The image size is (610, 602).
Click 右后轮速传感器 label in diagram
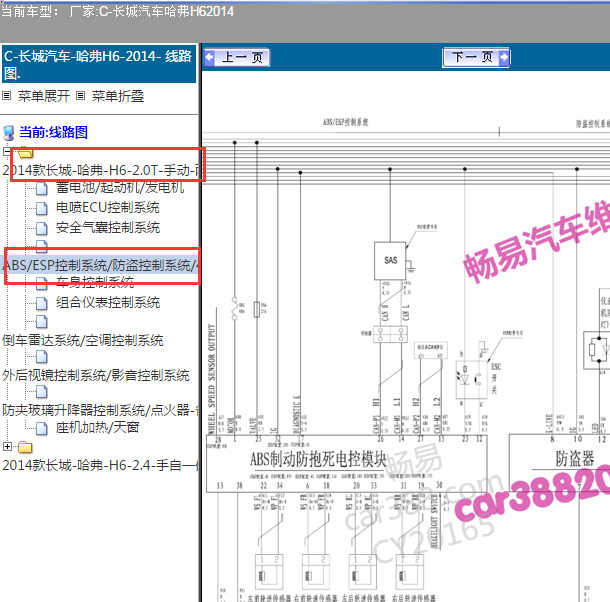tap(414, 598)
